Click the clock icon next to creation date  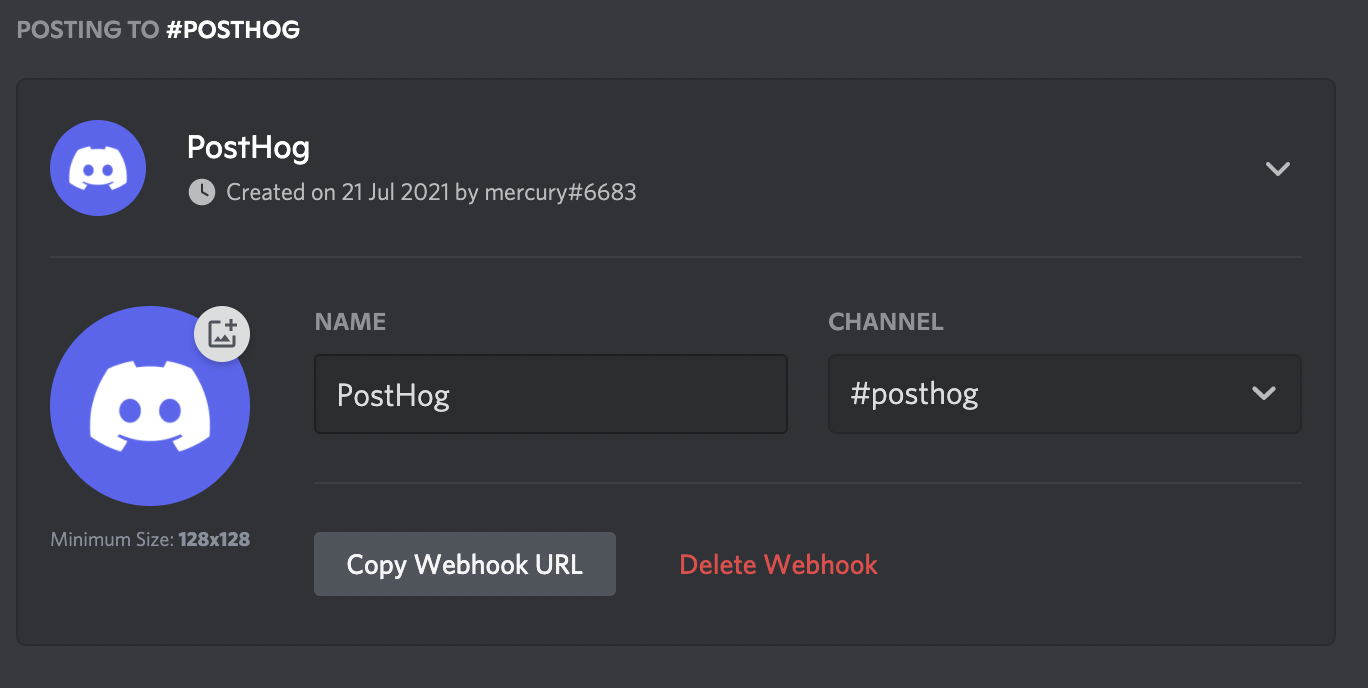pos(201,192)
